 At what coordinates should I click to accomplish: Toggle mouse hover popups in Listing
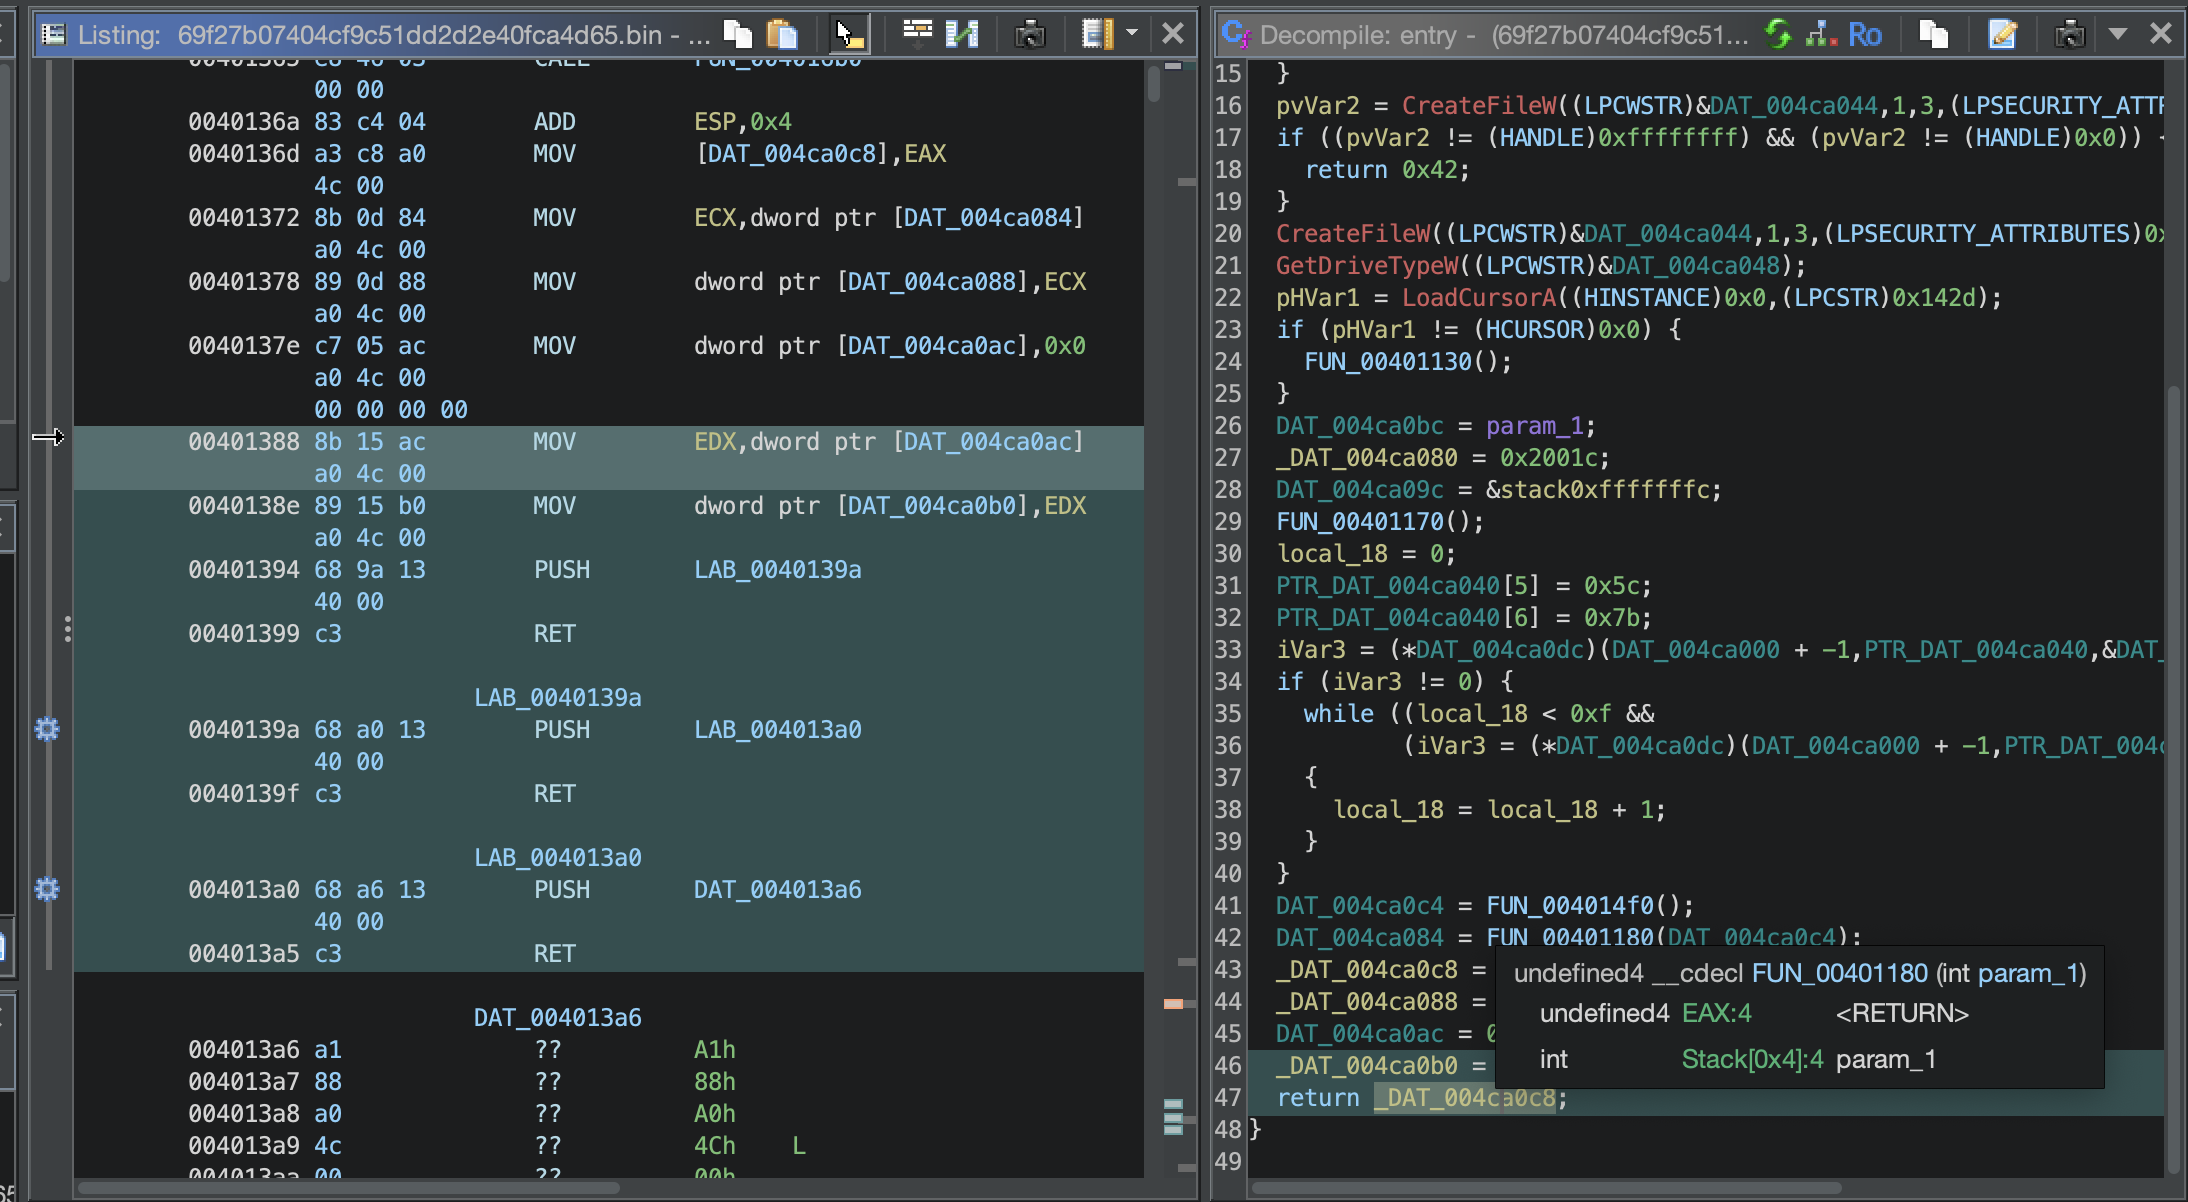(850, 34)
